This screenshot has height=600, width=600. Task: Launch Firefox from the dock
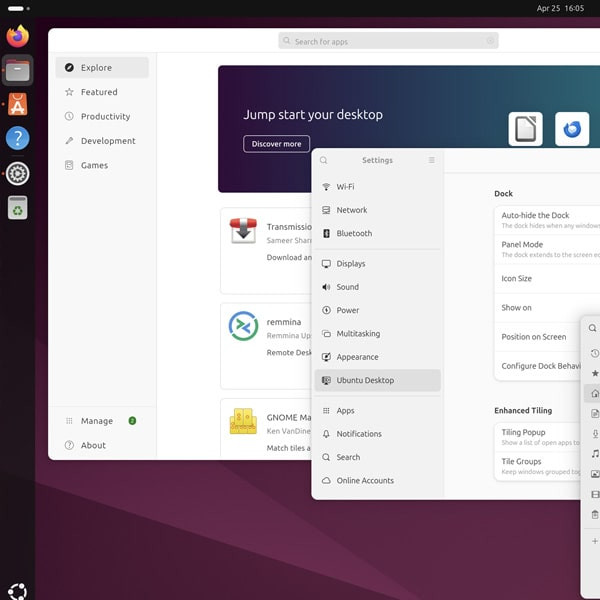[x=18, y=37]
